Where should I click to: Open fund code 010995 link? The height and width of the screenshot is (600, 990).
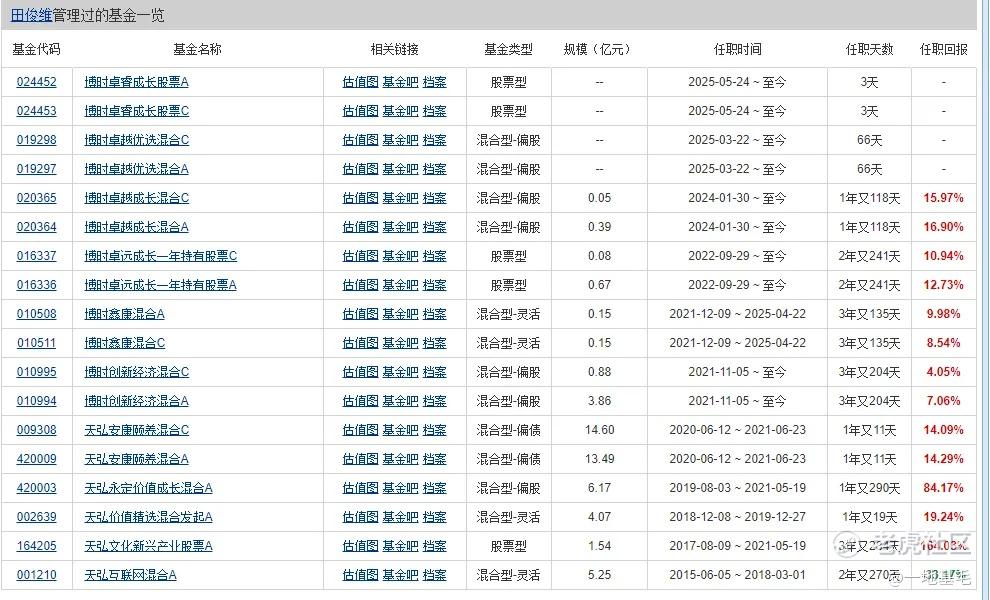[37, 372]
